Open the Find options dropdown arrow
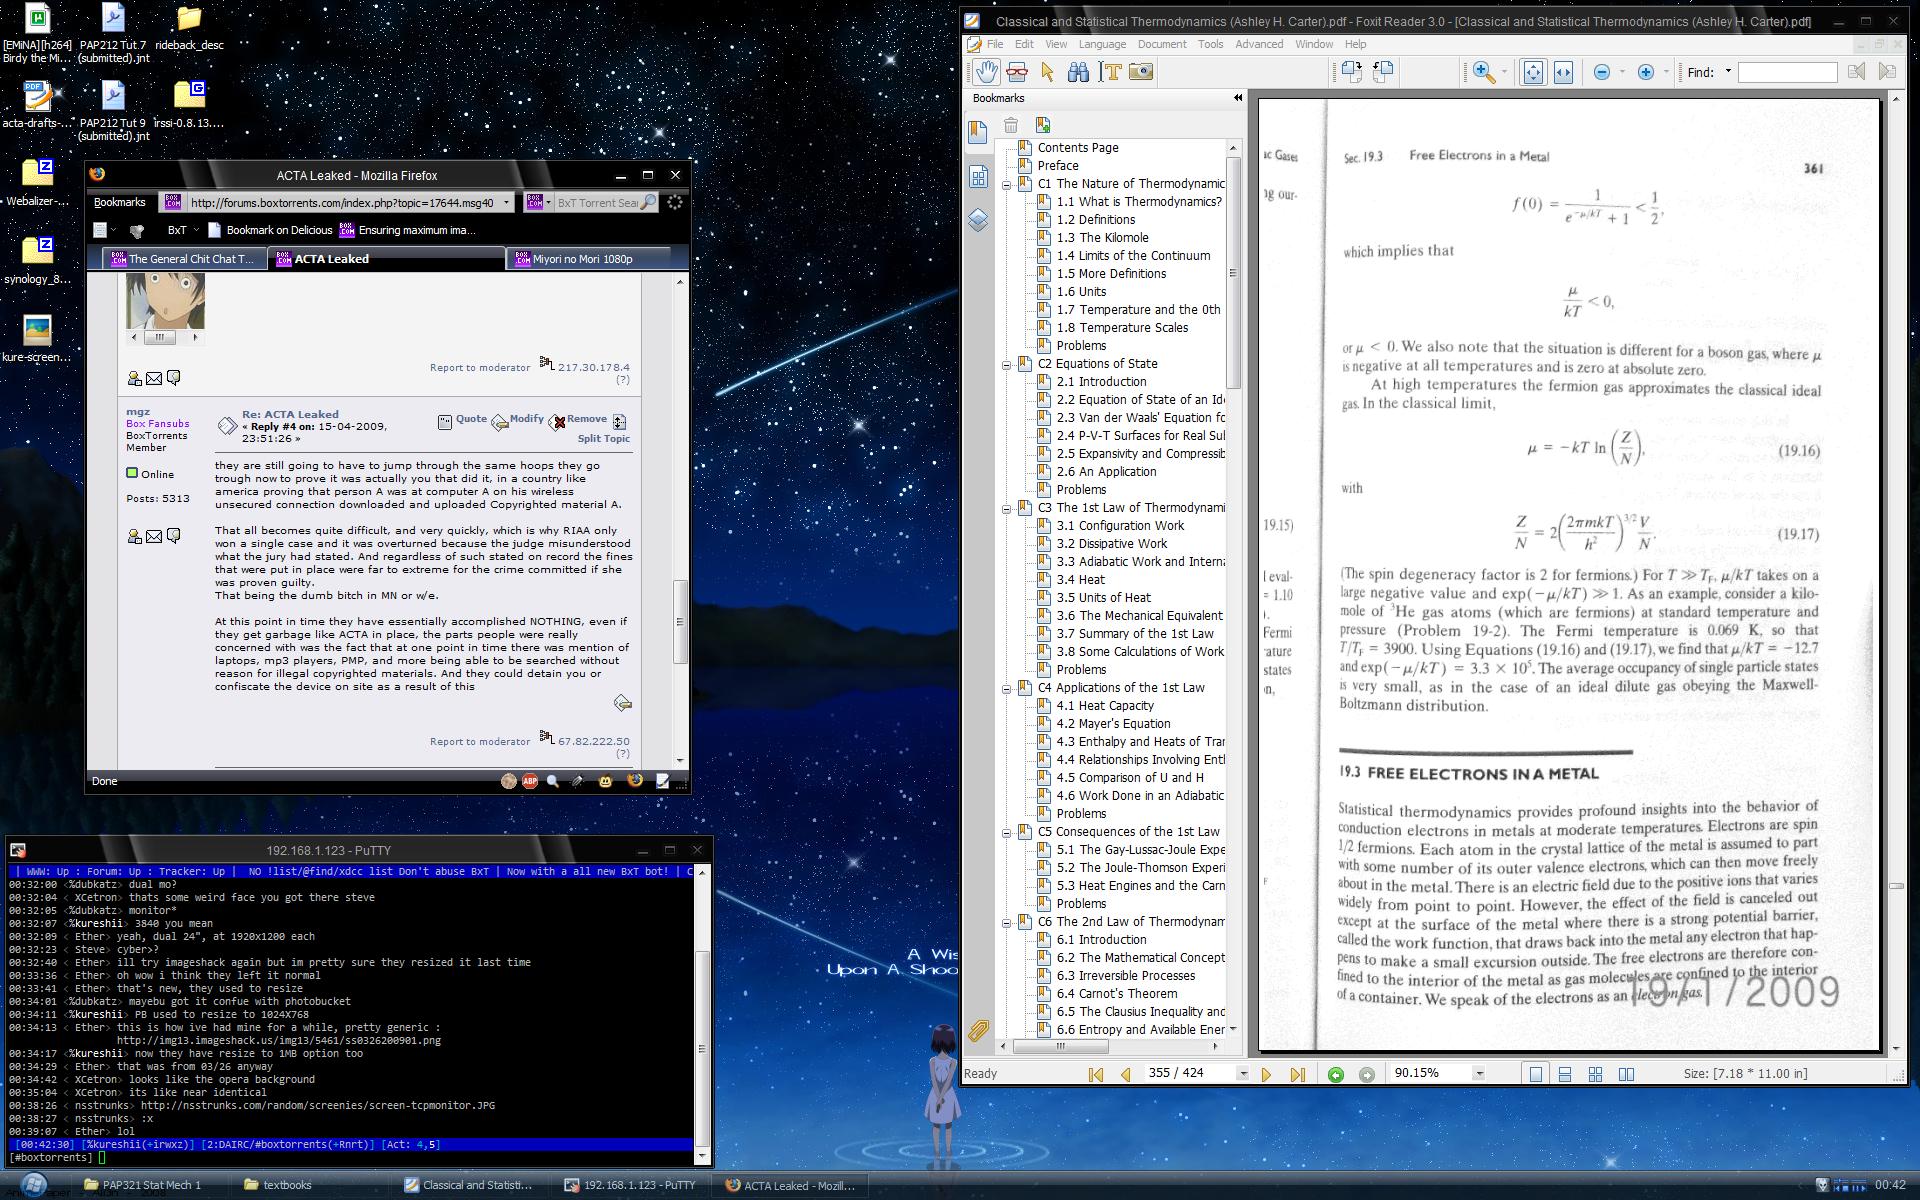 [x=1728, y=72]
